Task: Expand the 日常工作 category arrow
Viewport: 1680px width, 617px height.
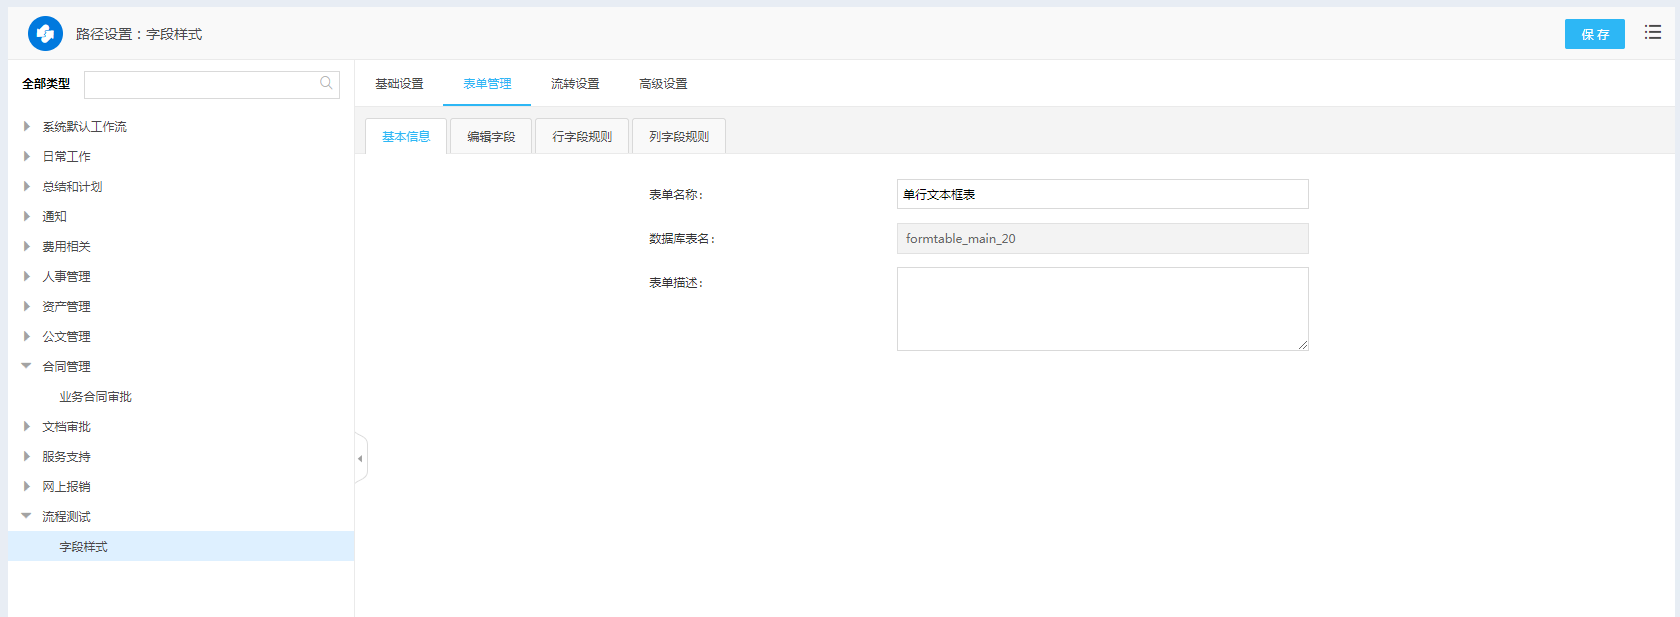Action: click(27, 157)
